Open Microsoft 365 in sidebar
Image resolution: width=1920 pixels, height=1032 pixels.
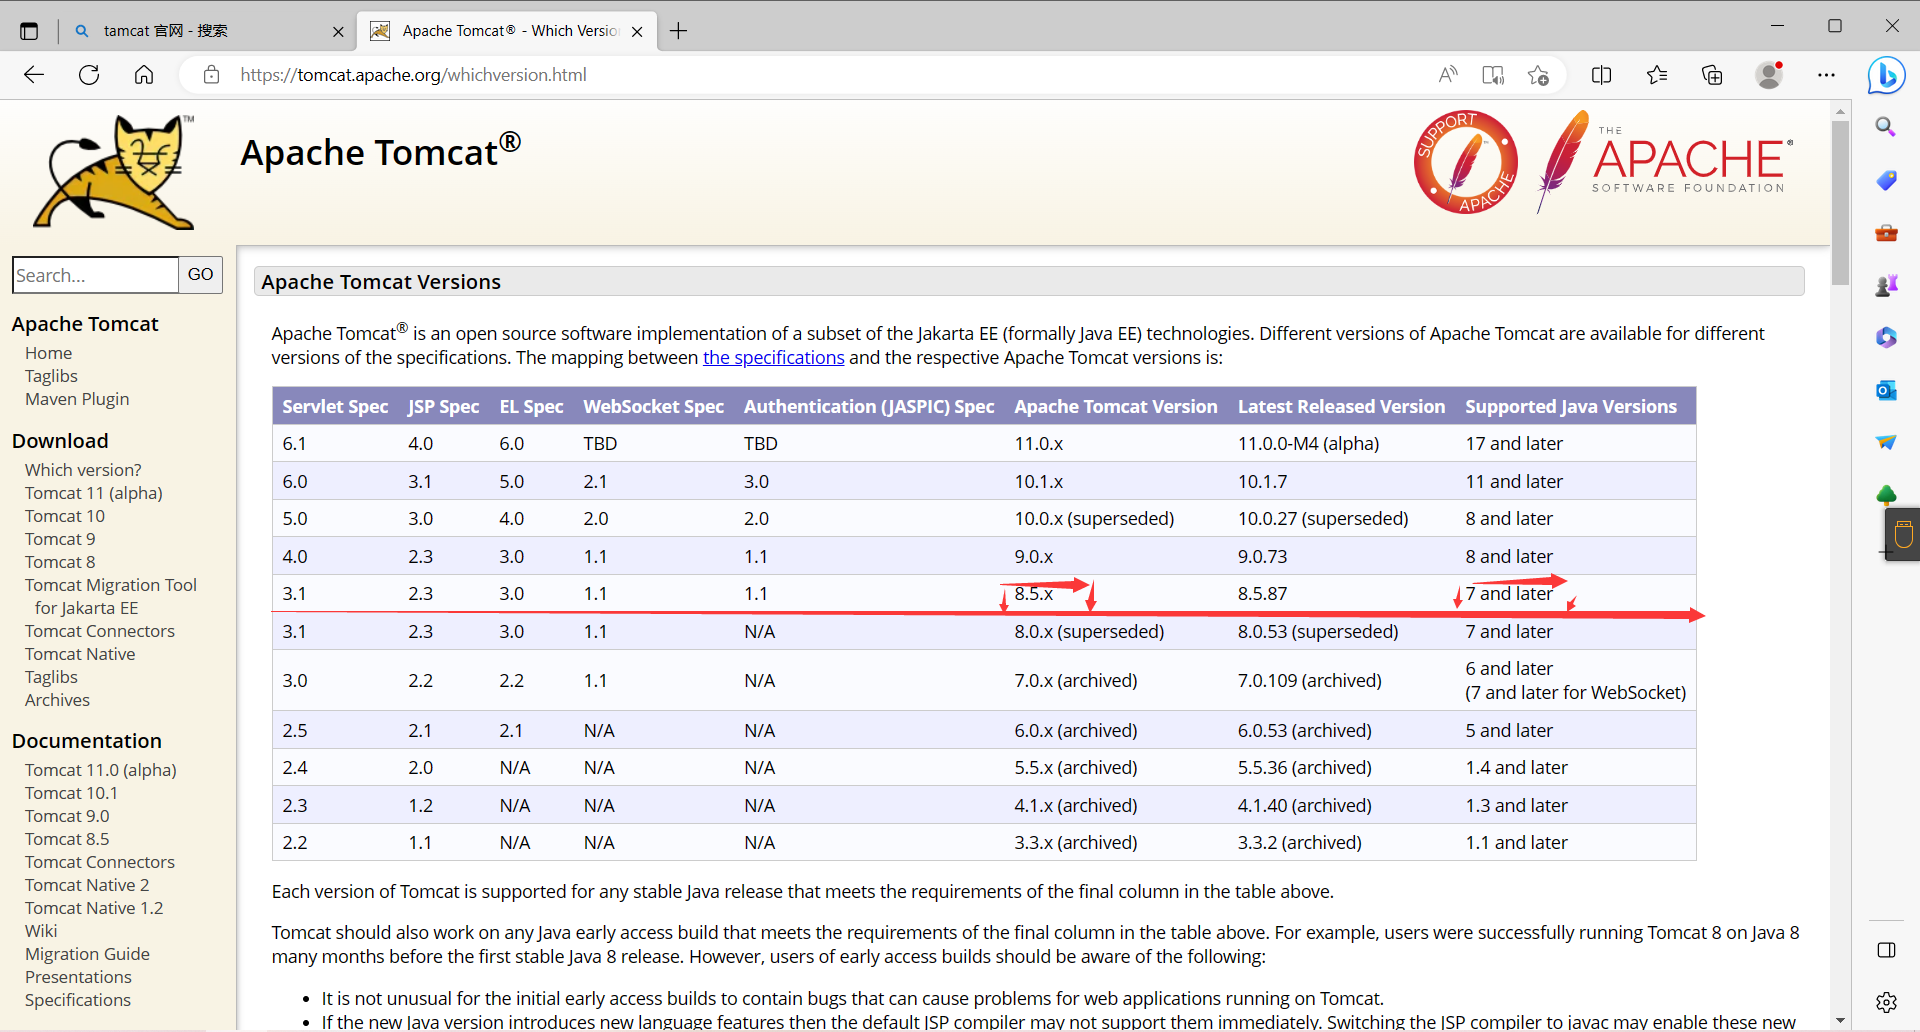click(x=1886, y=338)
